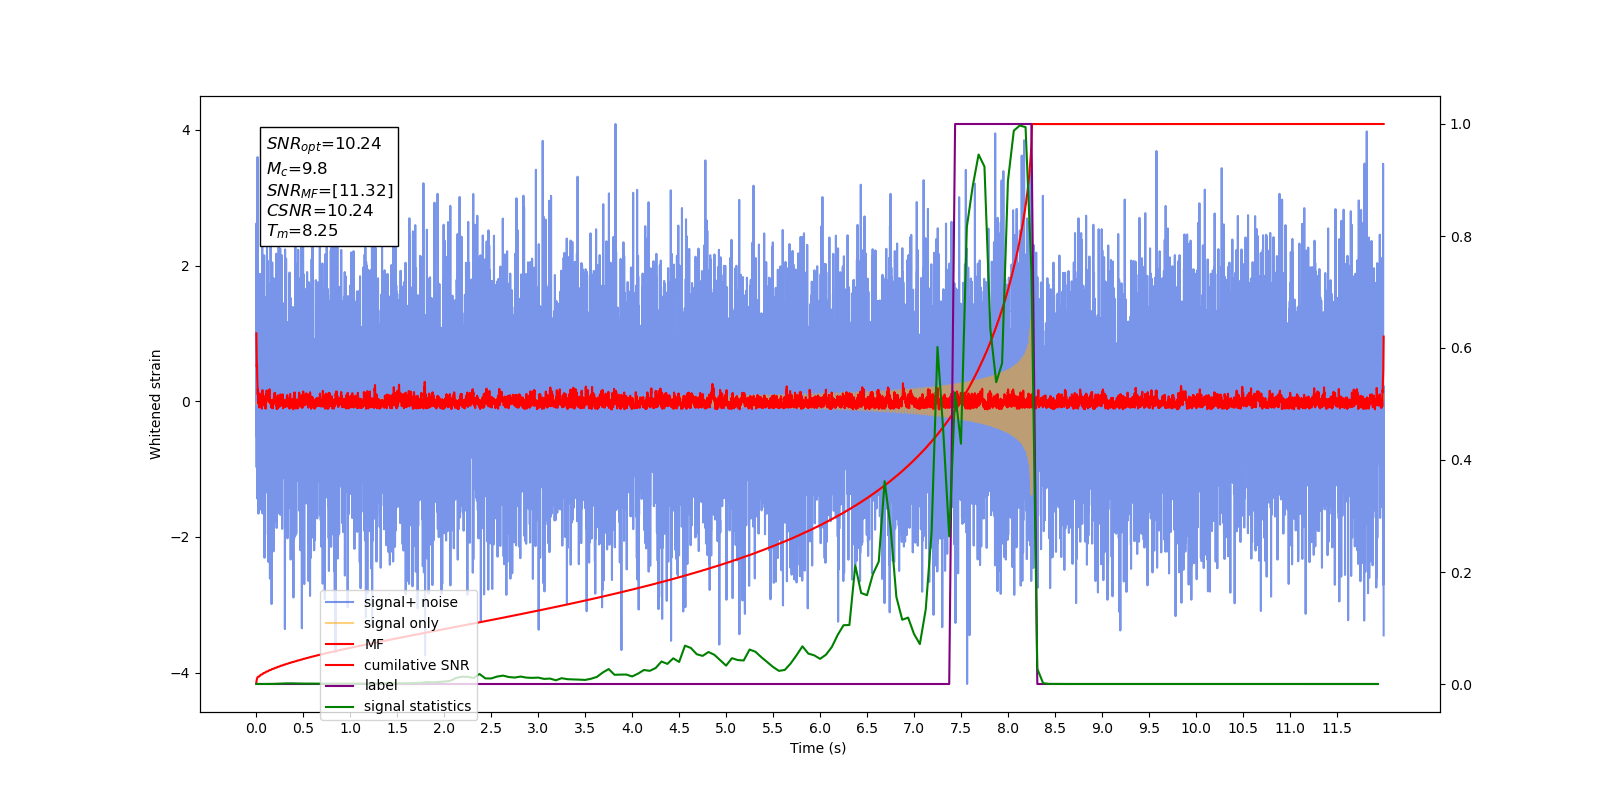Click the 2.5 tick on the time axis
Image resolution: width=1600 pixels, height=800 pixels.
coord(491,728)
